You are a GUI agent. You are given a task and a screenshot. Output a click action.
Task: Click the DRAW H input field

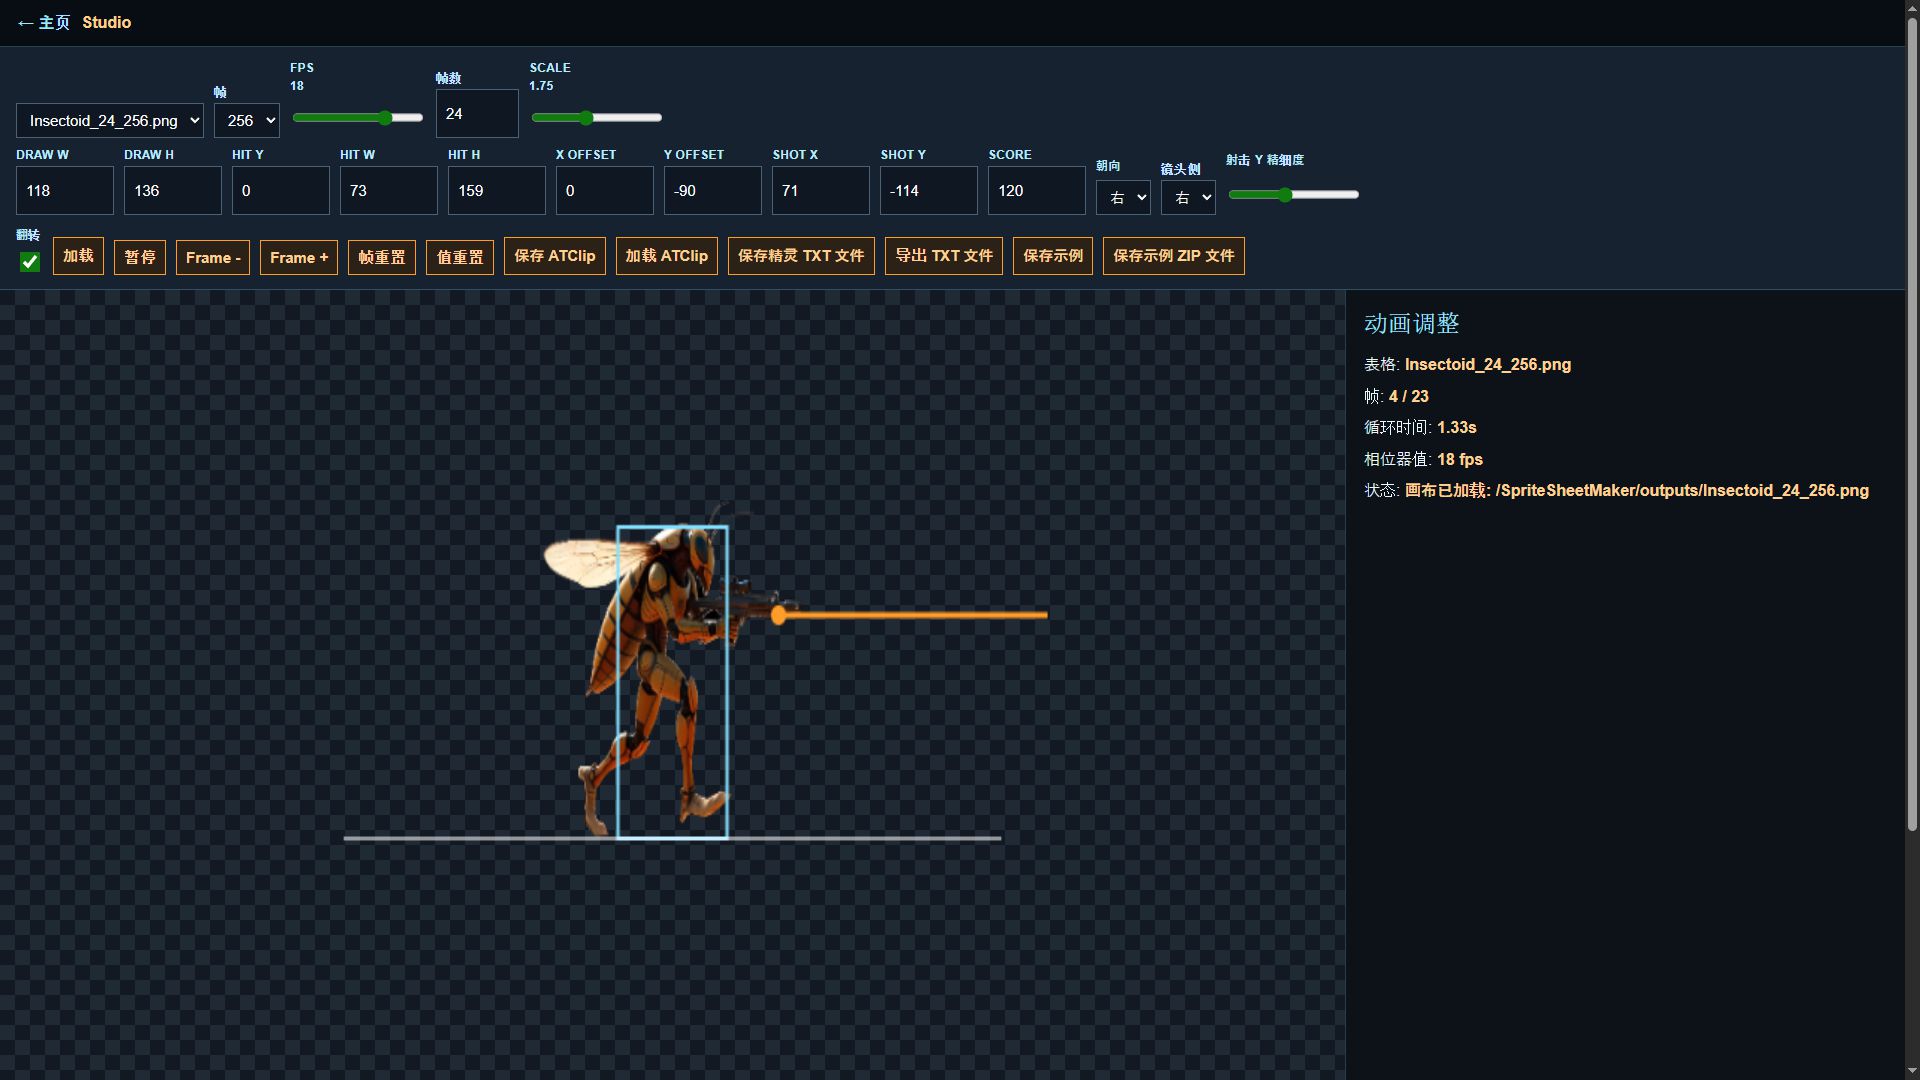tap(173, 191)
